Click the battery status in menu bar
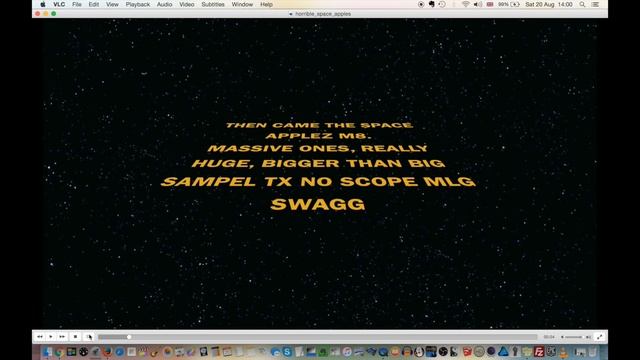640x360 pixels. (509, 4)
